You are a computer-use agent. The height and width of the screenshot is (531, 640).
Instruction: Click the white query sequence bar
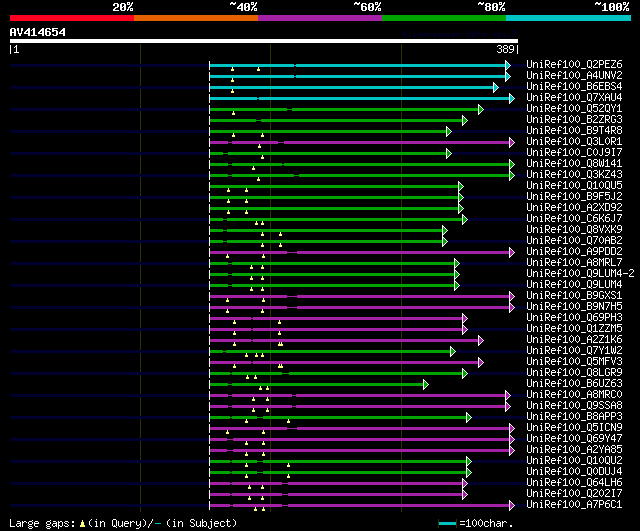[264, 41]
